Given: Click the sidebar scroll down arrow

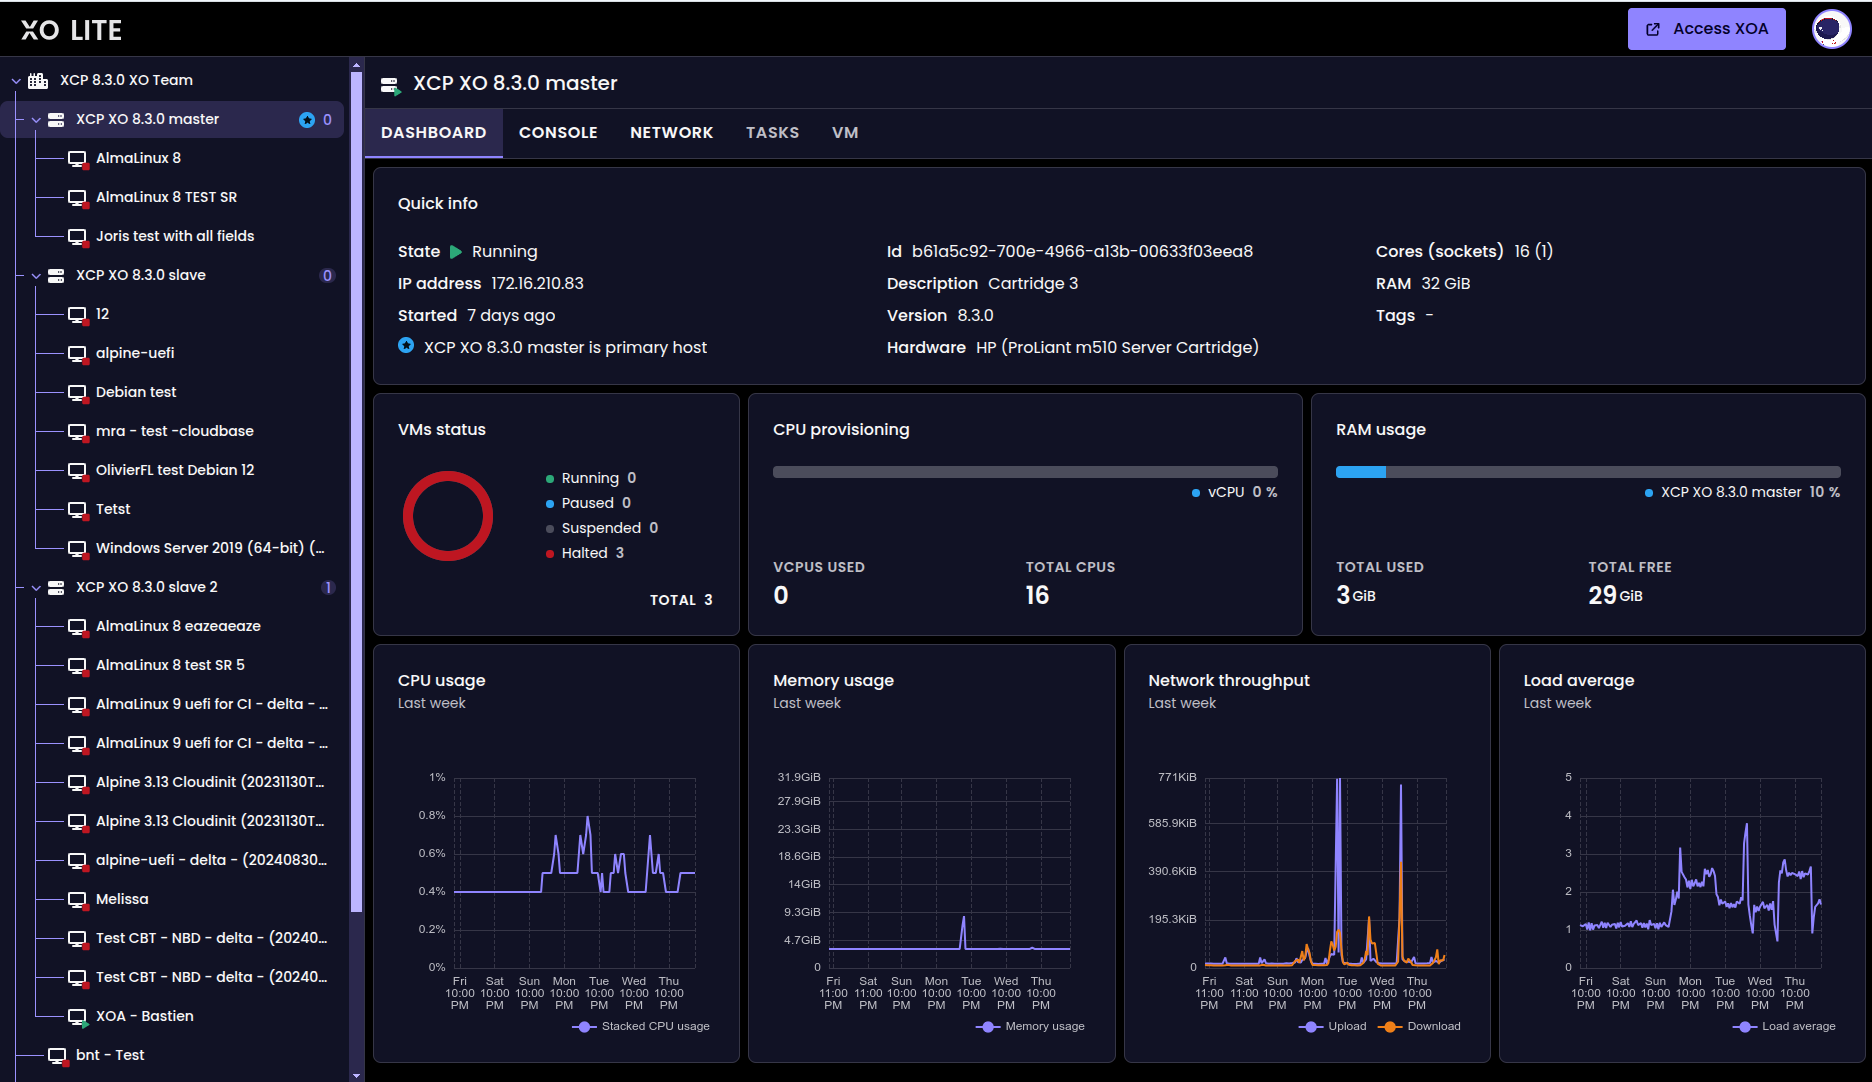Looking at the screenshot, I should pyautogui.click(x=356, y=1075).
